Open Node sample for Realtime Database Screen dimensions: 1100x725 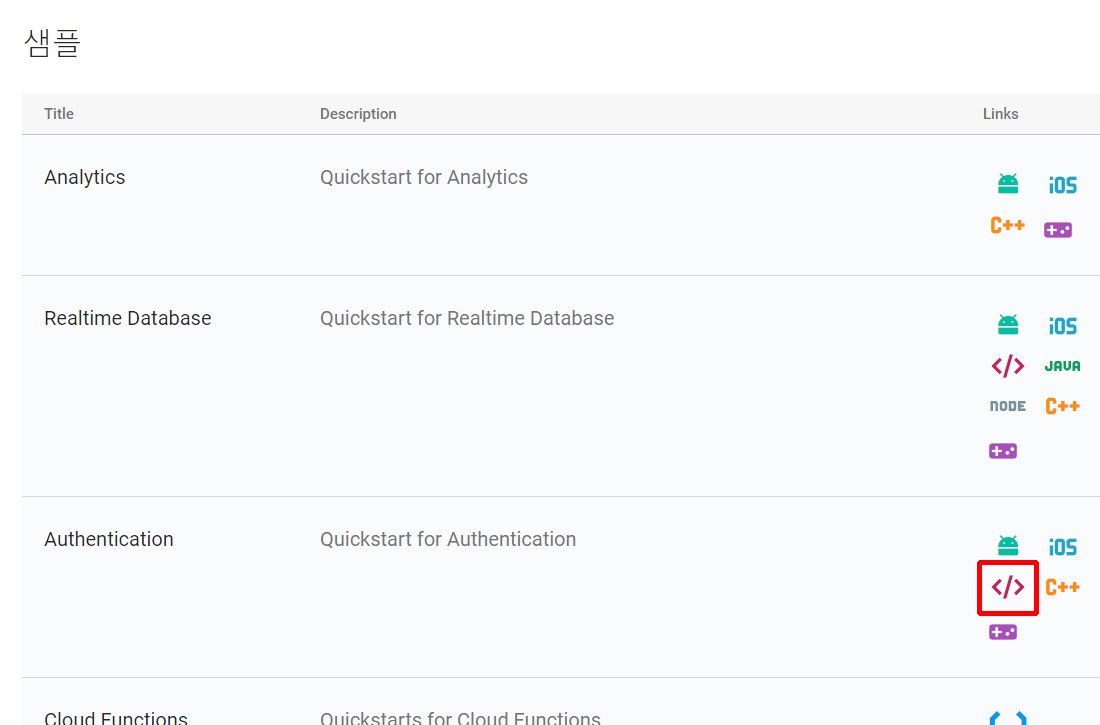(x=1007, y=406)
